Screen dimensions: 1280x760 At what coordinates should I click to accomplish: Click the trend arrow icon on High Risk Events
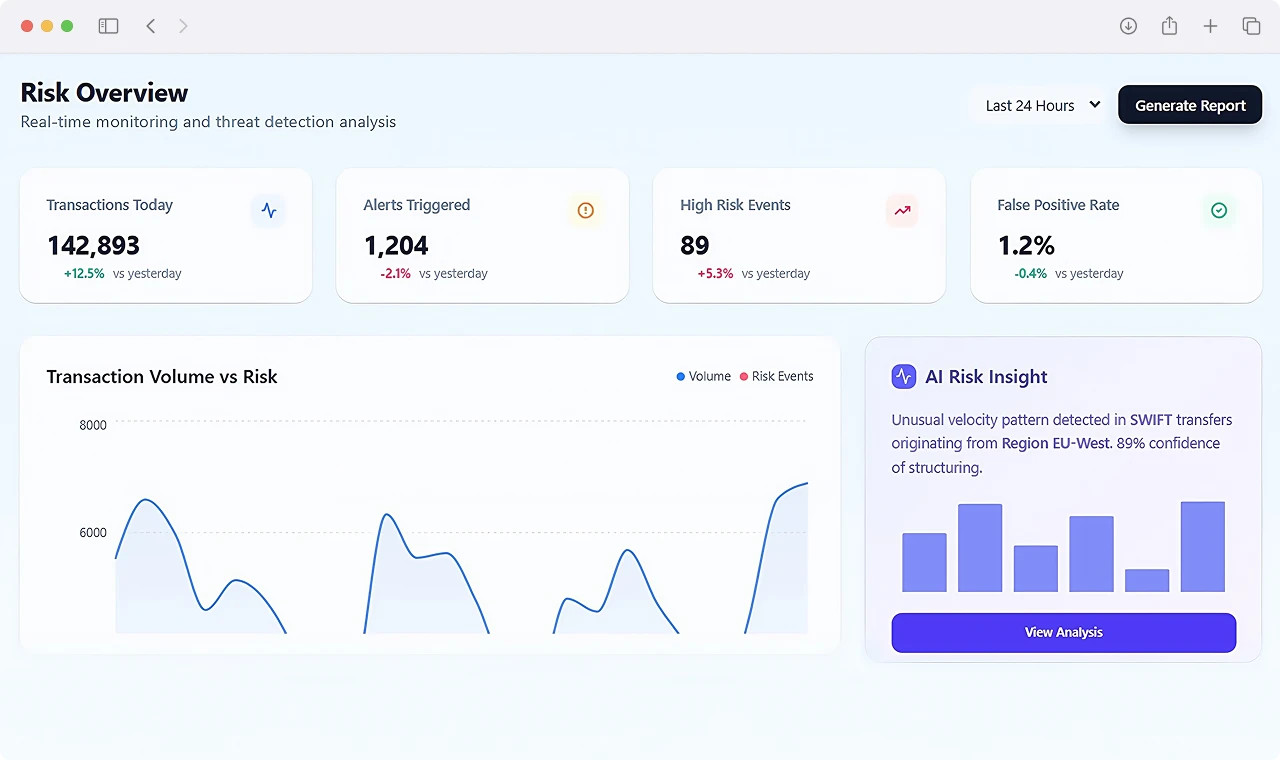click(902, 210)
